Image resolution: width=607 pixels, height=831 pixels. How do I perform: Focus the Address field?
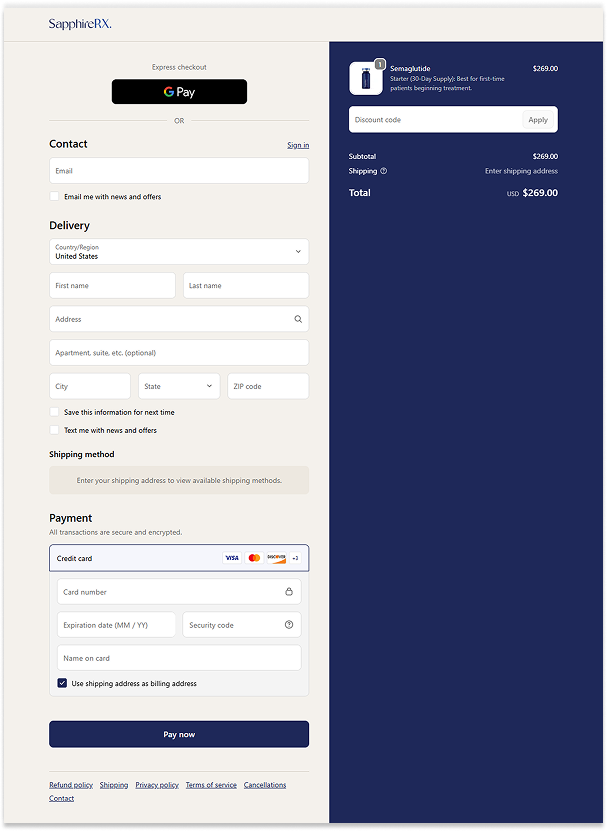click(x=179, y=319)
